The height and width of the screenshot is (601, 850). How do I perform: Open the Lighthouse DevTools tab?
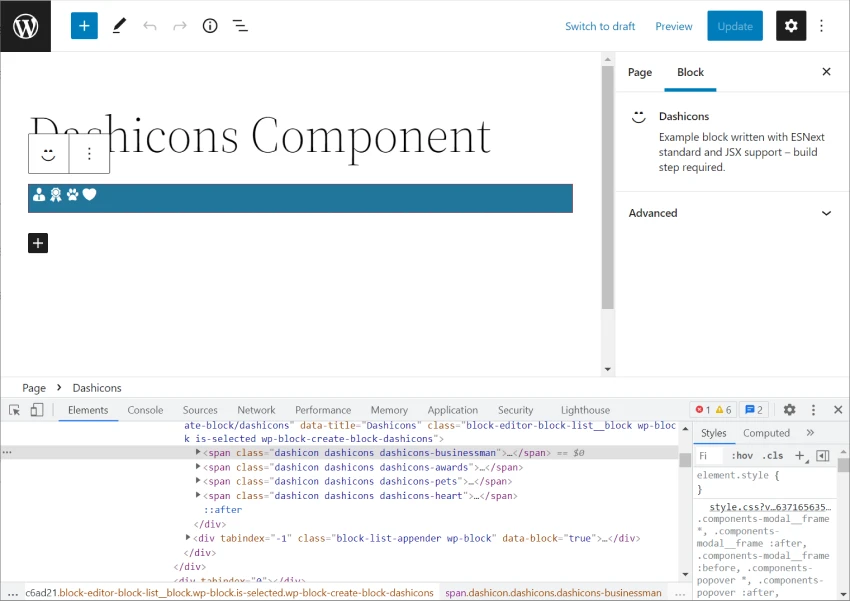(x=585, y=410)
